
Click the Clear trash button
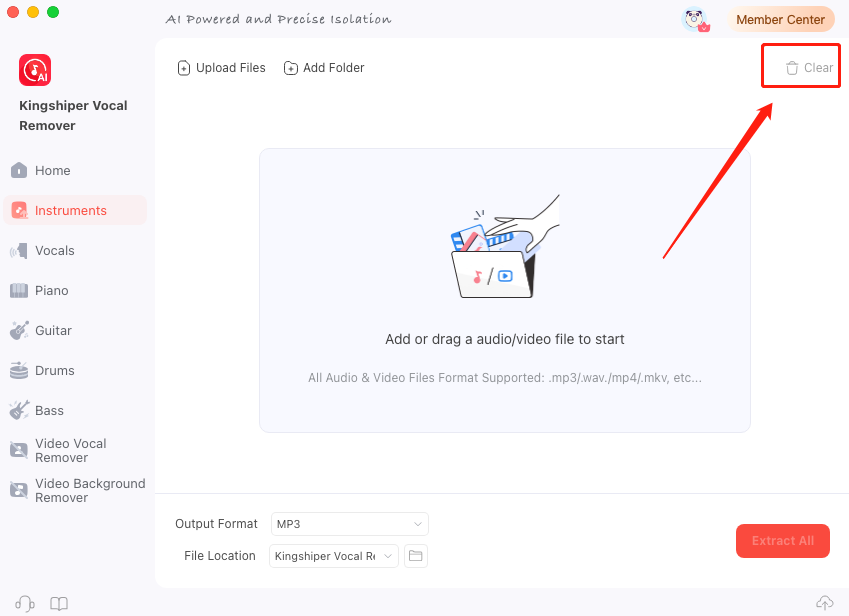tap(809, 68)
